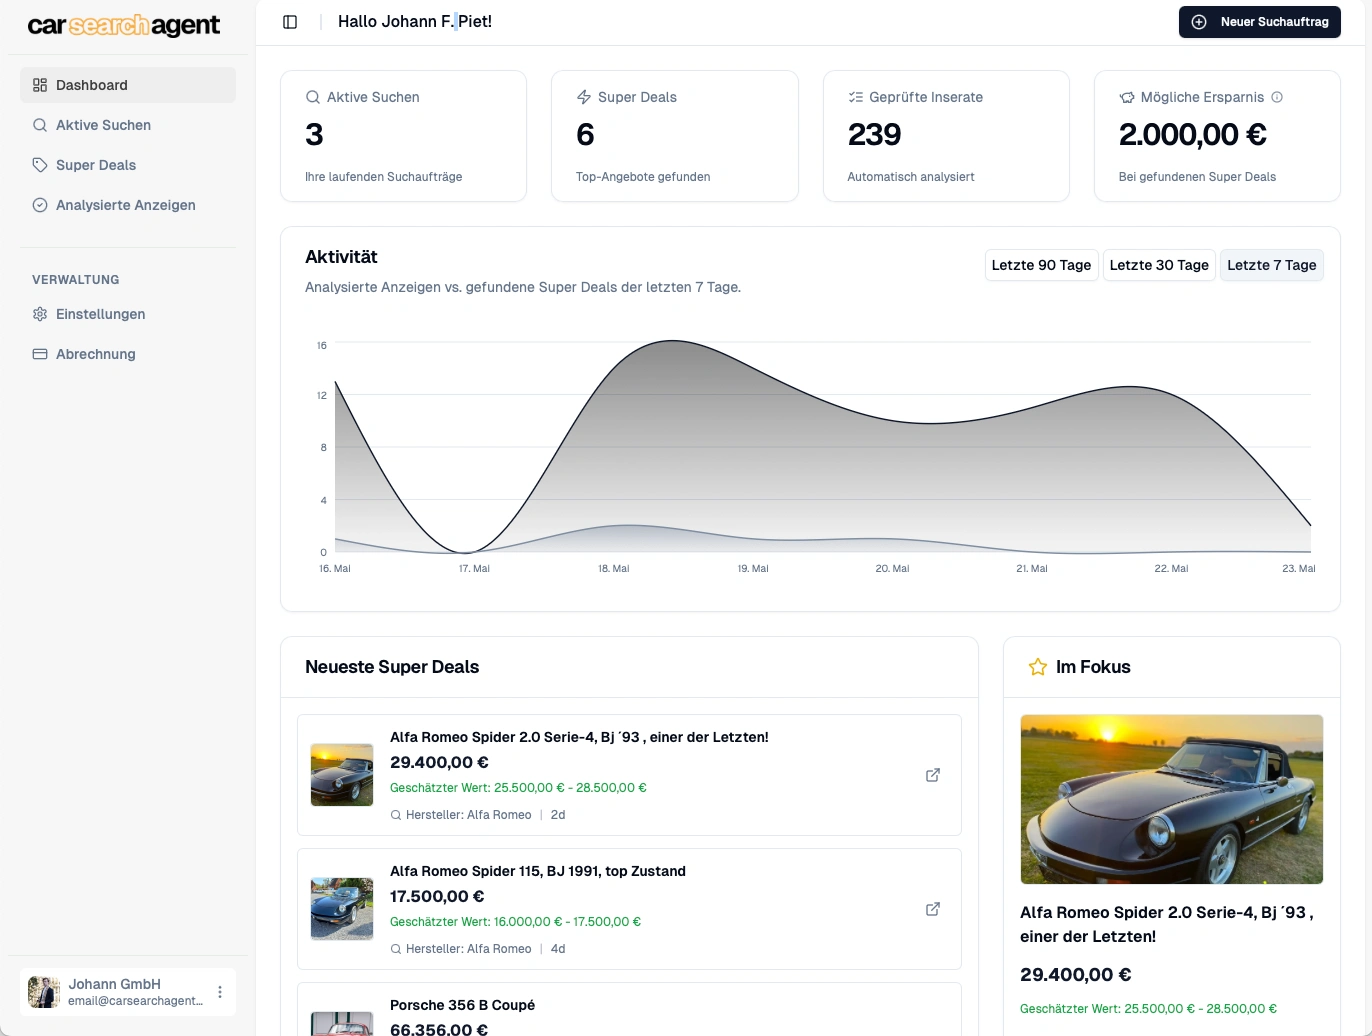Click the search icon beside Hersteller, 4d row
The image size is (1372, 1036).
pyautogui.click(x=396, y=949)
